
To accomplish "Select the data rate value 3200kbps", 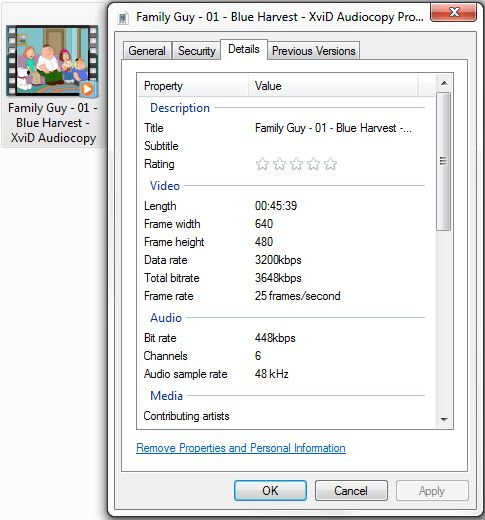I will [x=278, y=260].
